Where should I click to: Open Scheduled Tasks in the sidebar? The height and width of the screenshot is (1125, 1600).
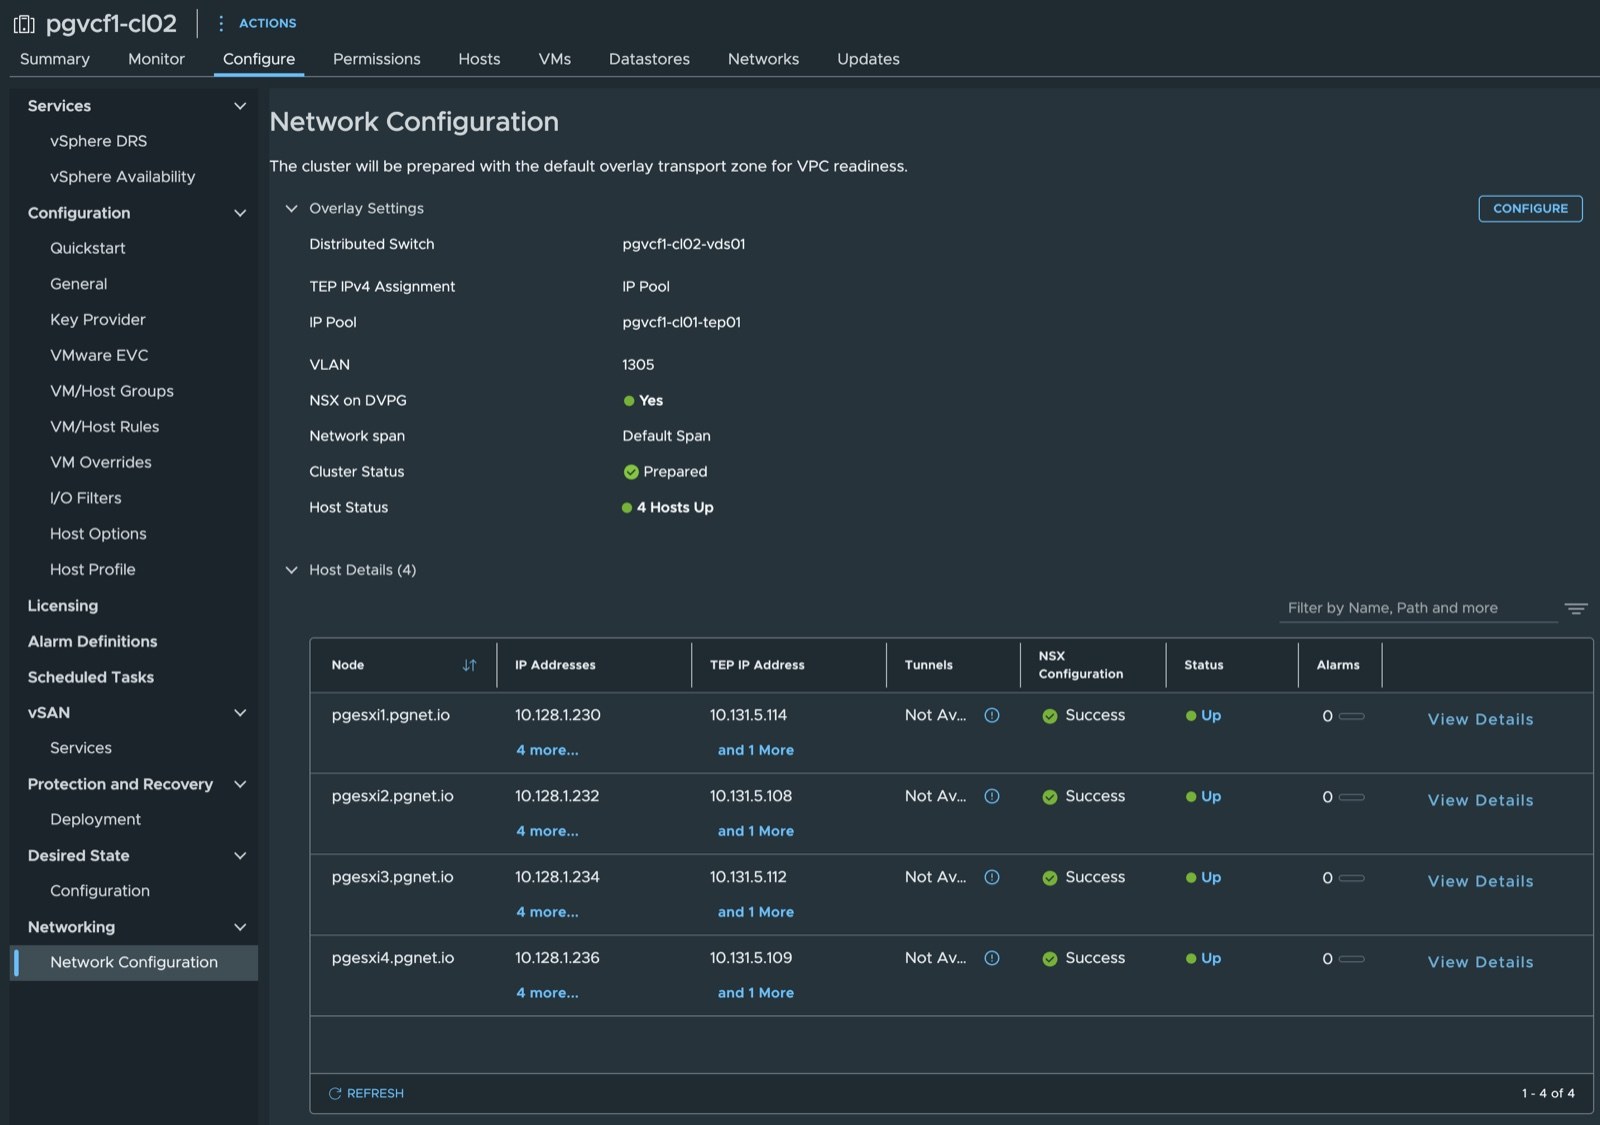coord(91,677)
